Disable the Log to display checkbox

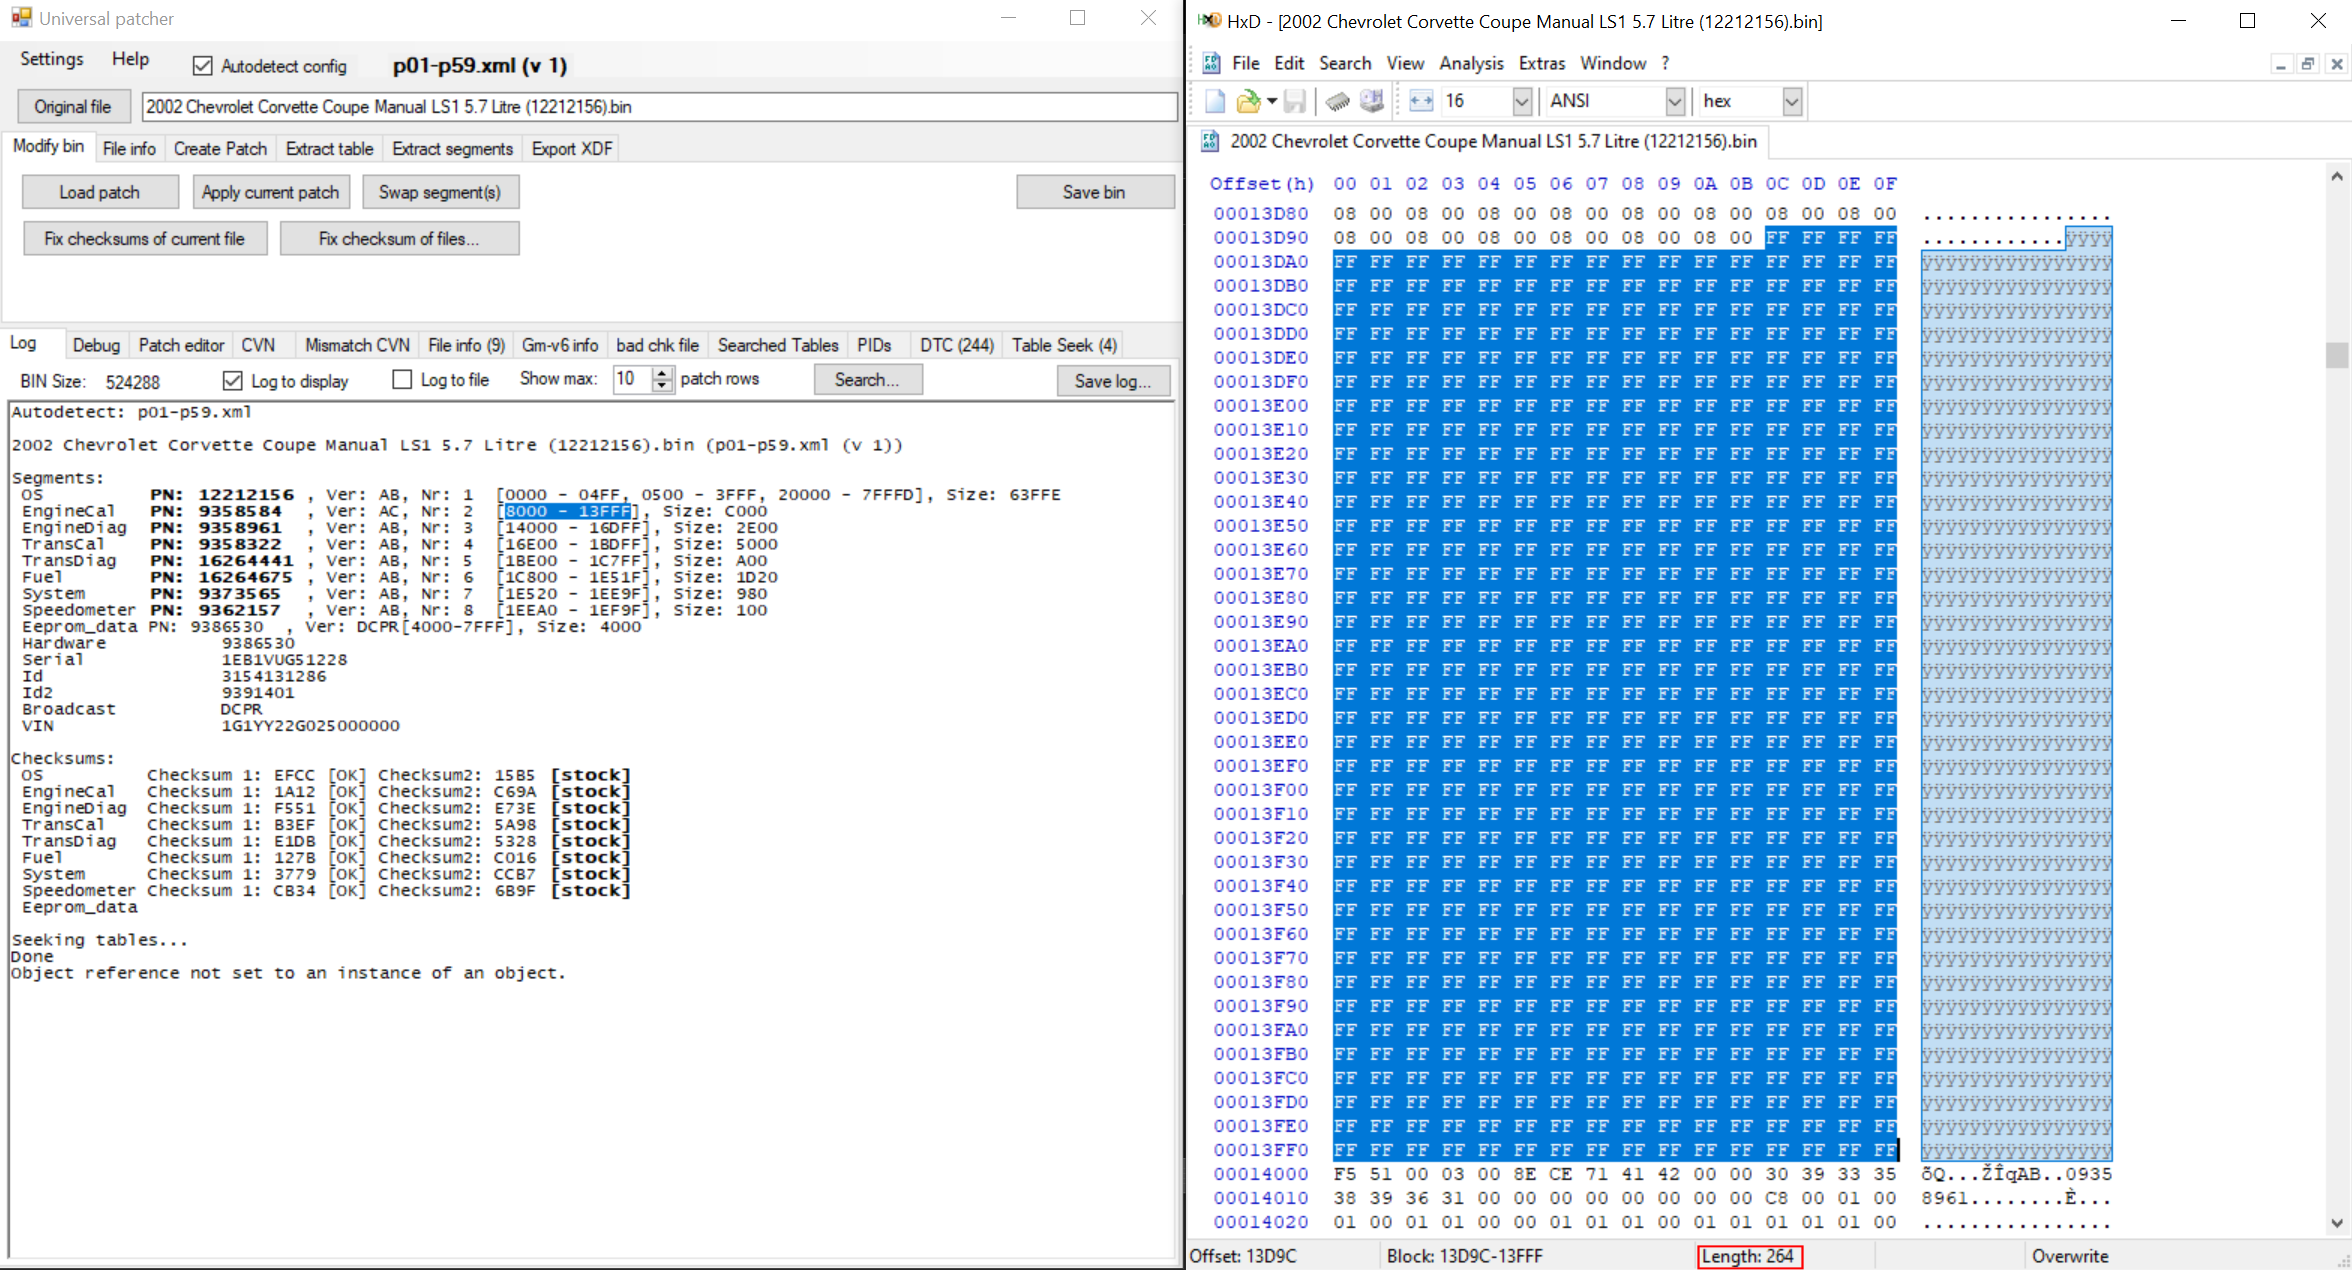pos(233,380)
